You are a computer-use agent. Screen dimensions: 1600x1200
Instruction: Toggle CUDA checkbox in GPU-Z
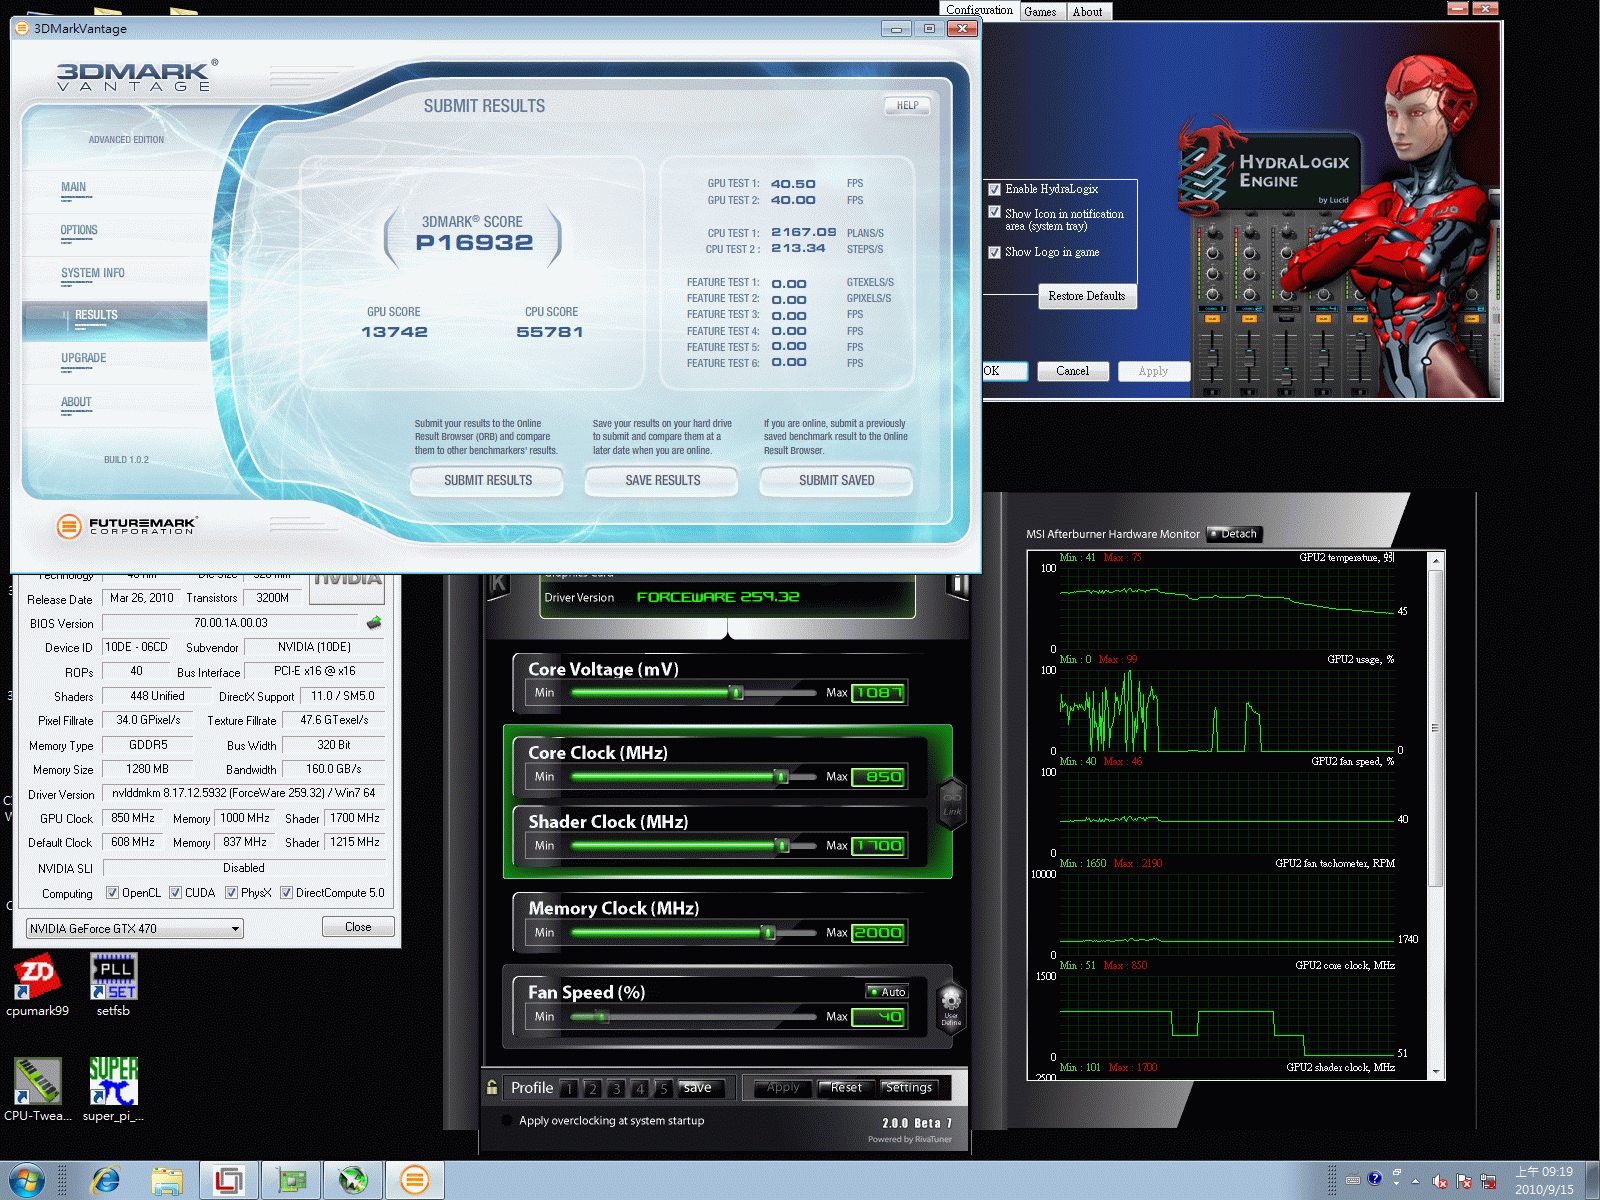[175, 893]
